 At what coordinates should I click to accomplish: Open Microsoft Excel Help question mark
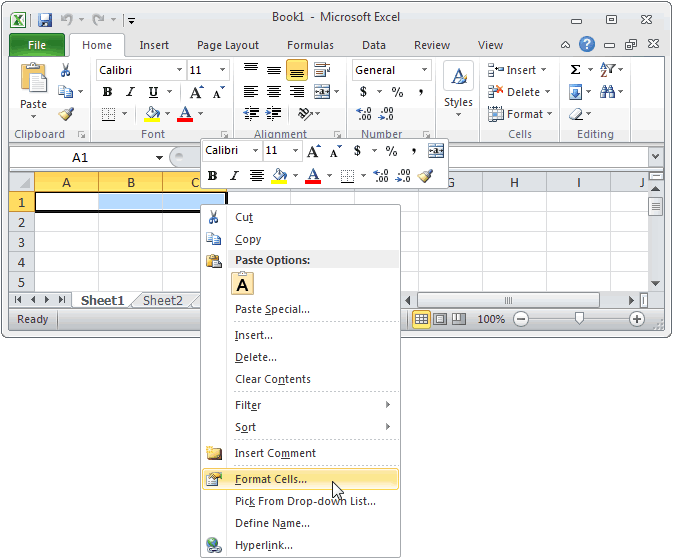587,44
